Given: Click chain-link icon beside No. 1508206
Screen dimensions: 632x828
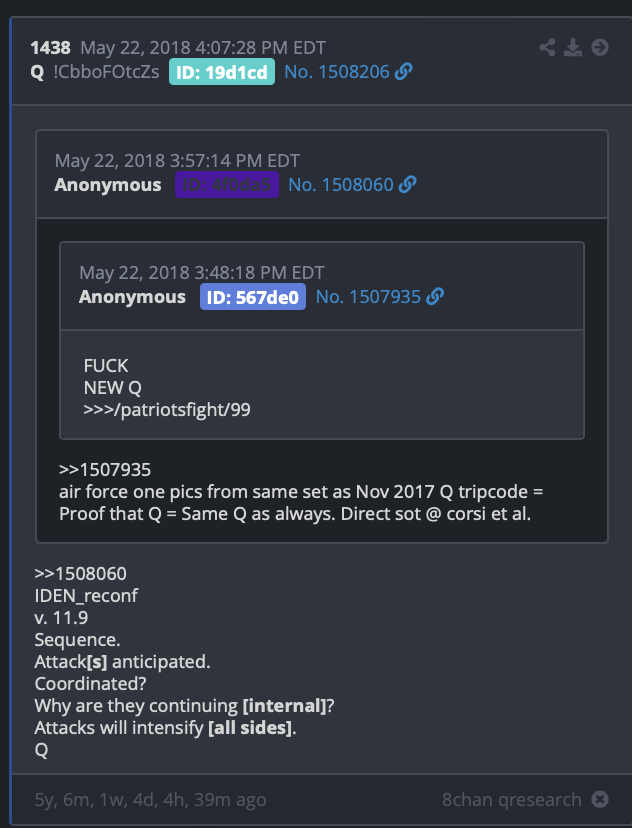Looking at the screenshot, I should coord(404,71).
